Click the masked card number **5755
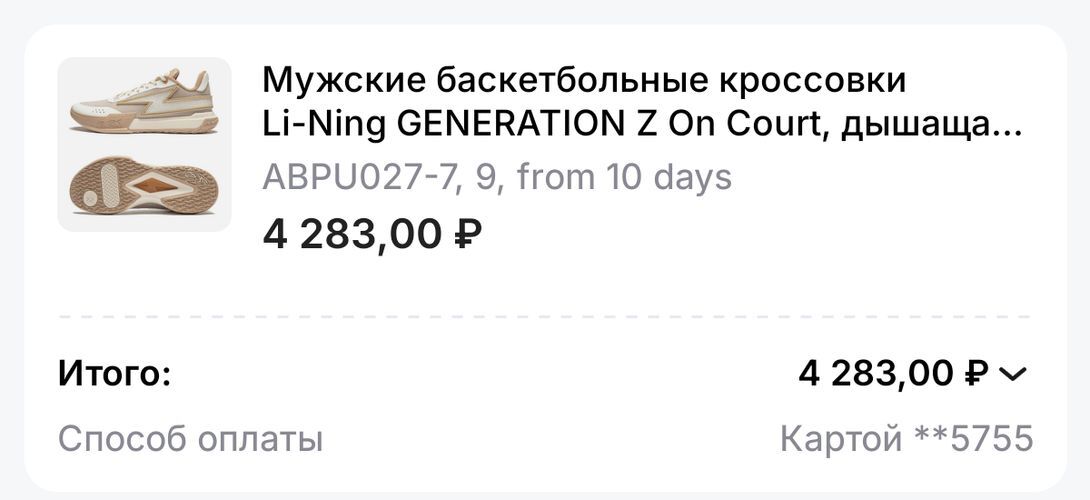1090x500 pixels. coord(974,439)
